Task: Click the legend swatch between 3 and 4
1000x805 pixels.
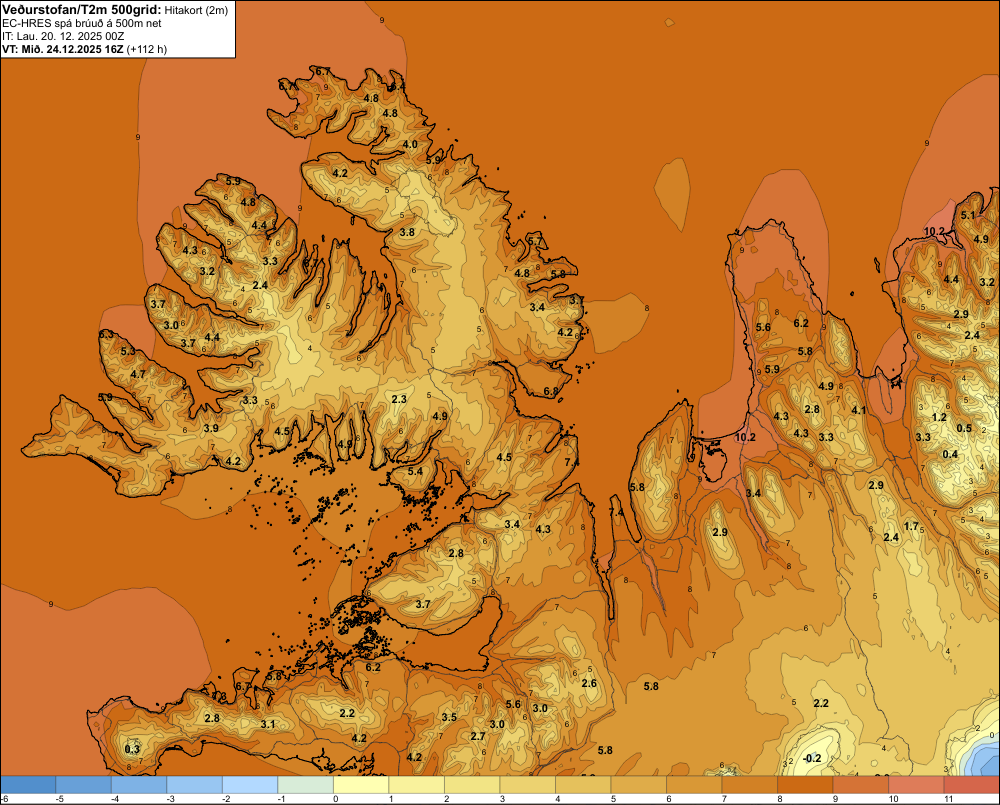Action: pyautogui.click(x=528, y=785)
